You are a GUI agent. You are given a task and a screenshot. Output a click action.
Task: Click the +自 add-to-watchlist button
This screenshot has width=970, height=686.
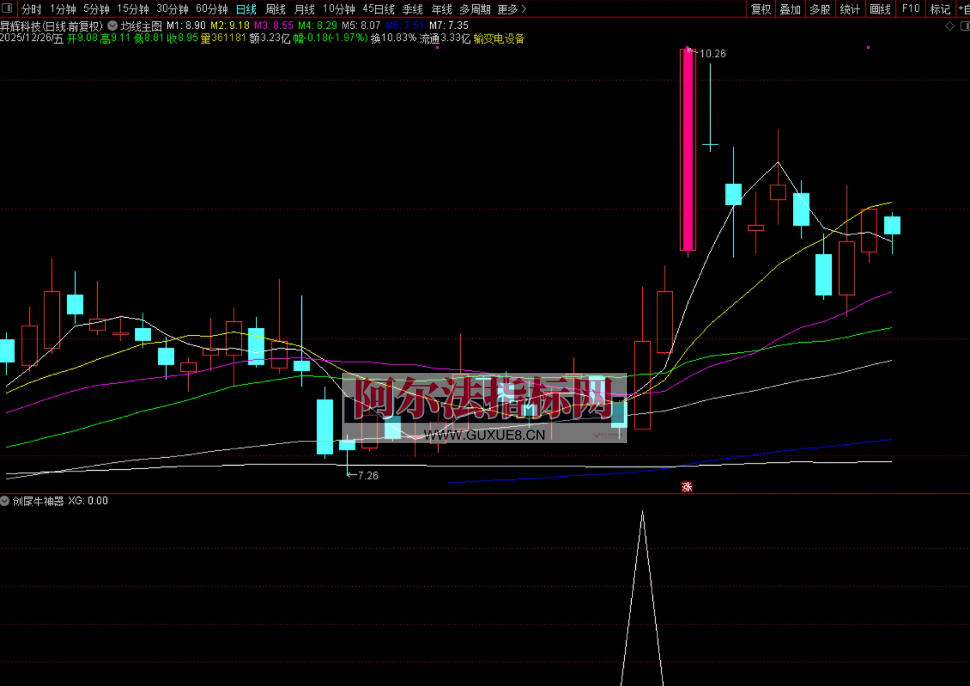pyautogui.click(x=963, y=9)
